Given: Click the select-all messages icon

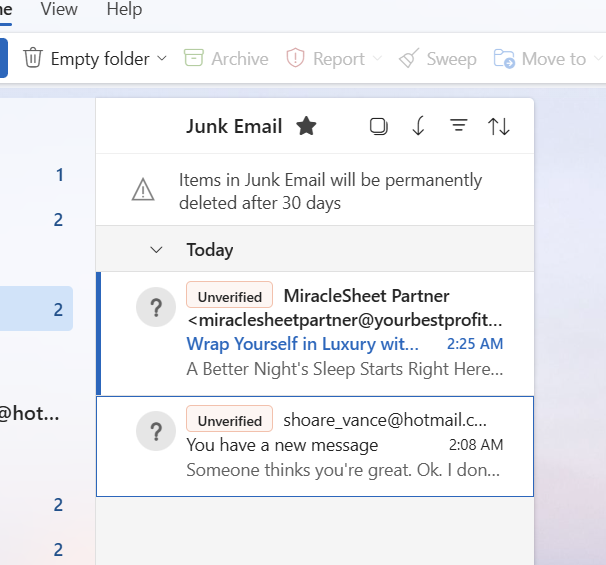Looking at the screenshot, I should [379, 126].
